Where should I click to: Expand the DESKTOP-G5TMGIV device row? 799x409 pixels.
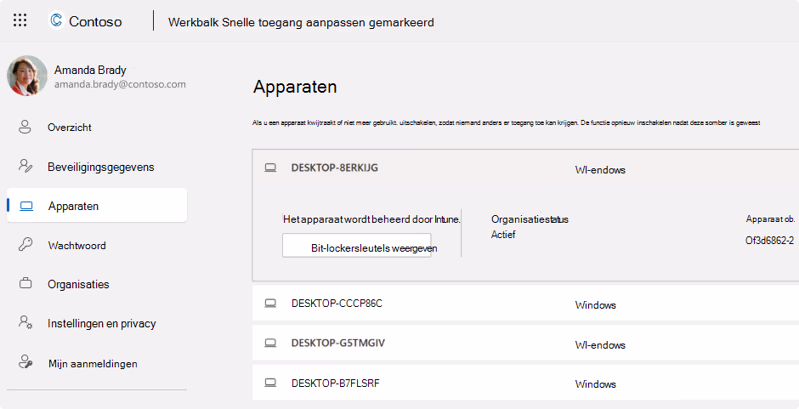[x=337, y=343]
